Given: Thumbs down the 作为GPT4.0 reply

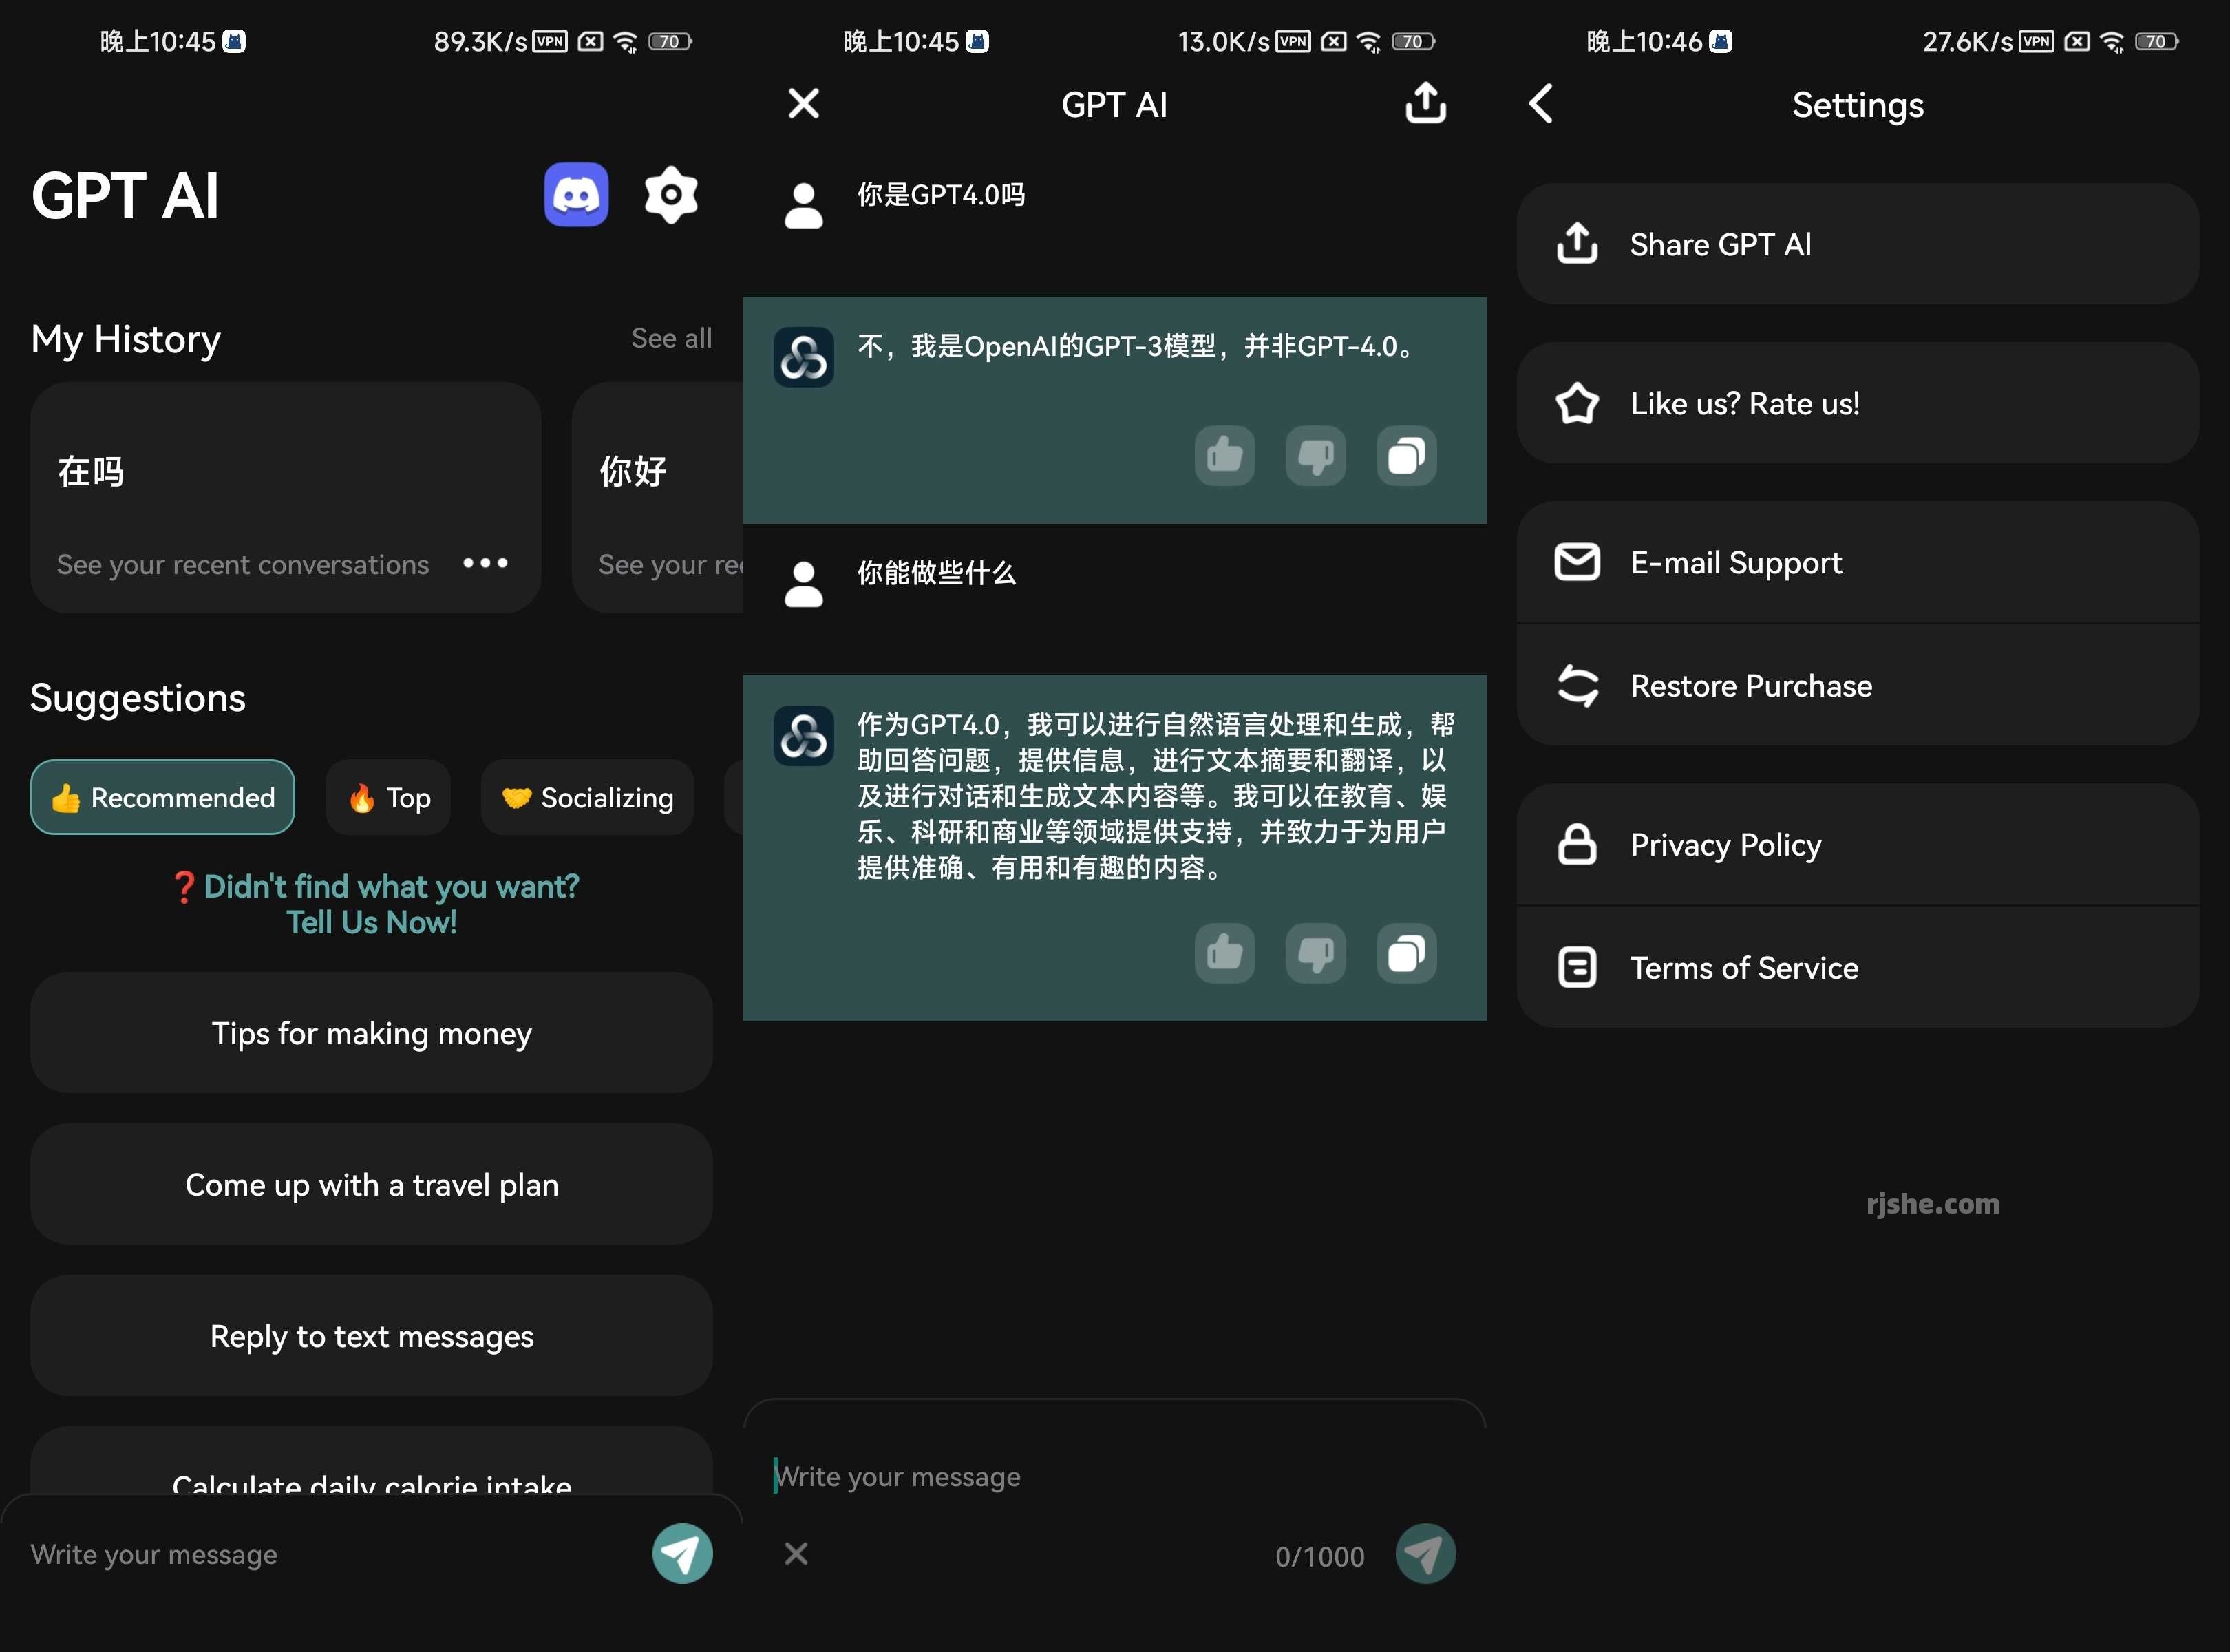Looking at the screenshot, I should (1315, 953).
